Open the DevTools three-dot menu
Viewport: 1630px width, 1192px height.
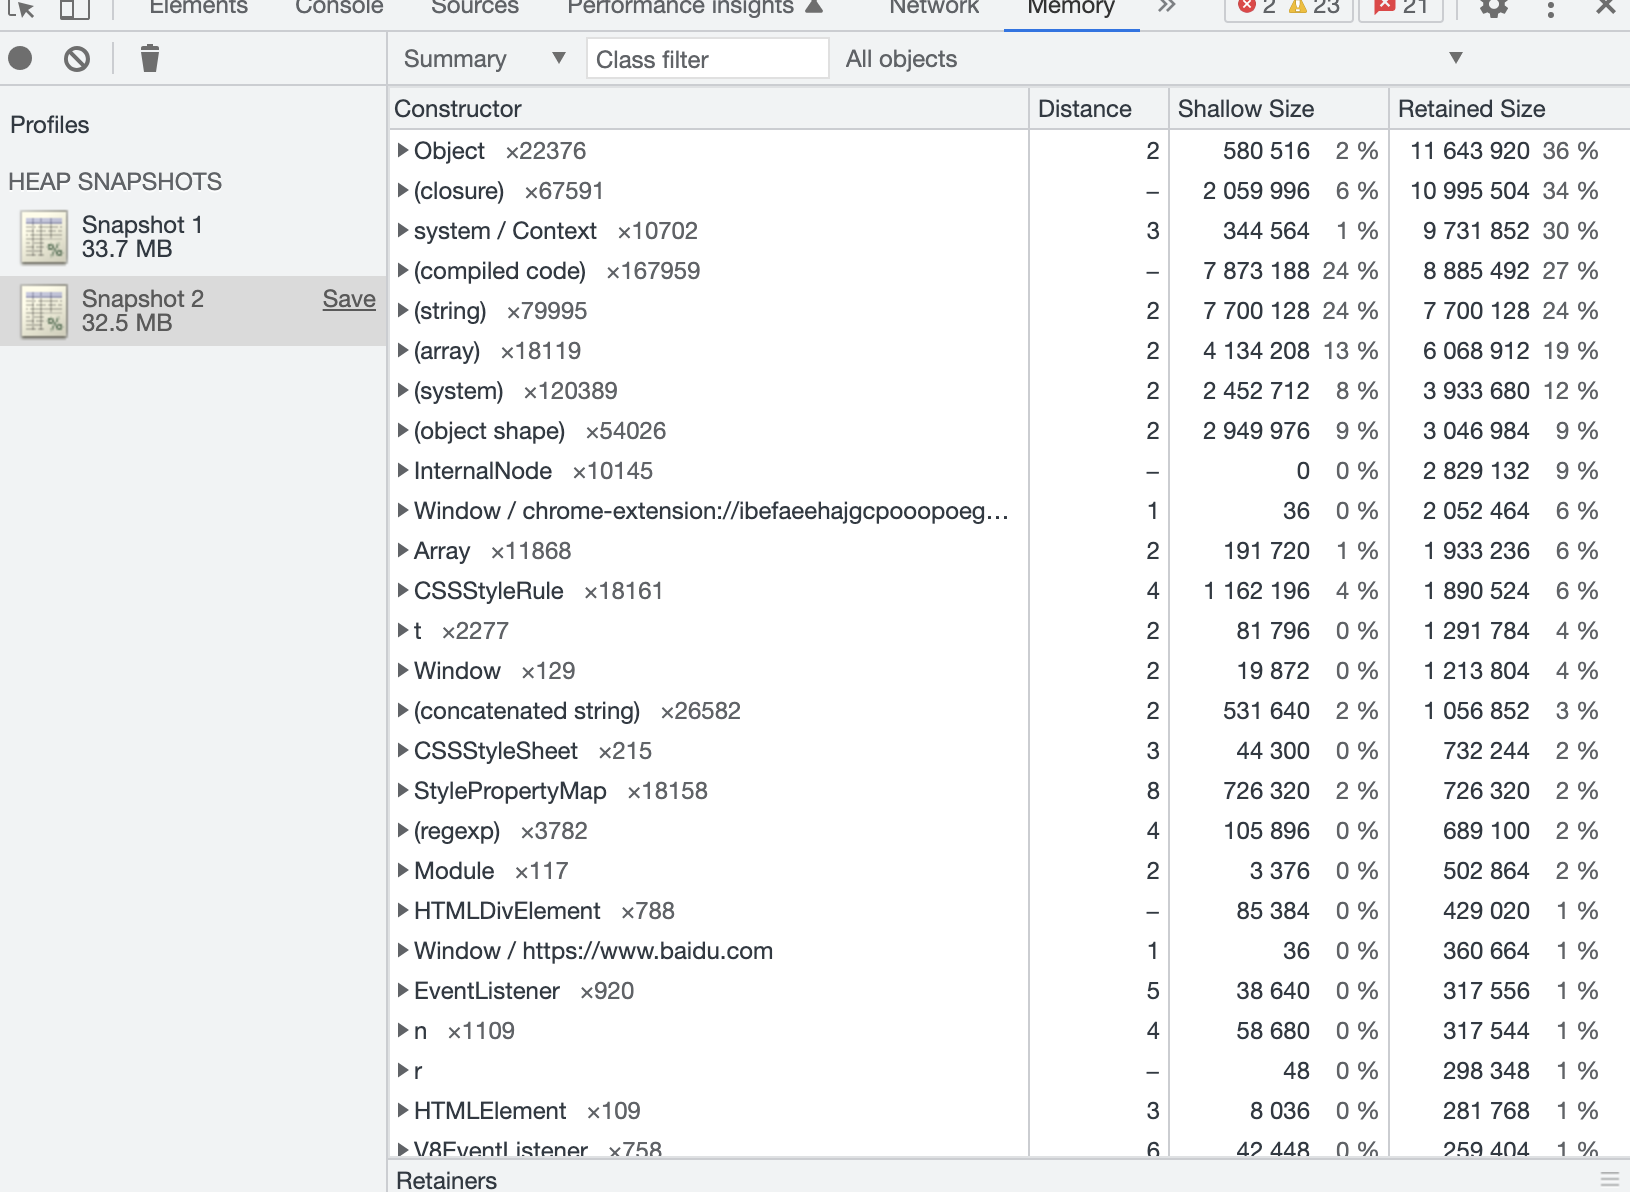coord(1550,8)
